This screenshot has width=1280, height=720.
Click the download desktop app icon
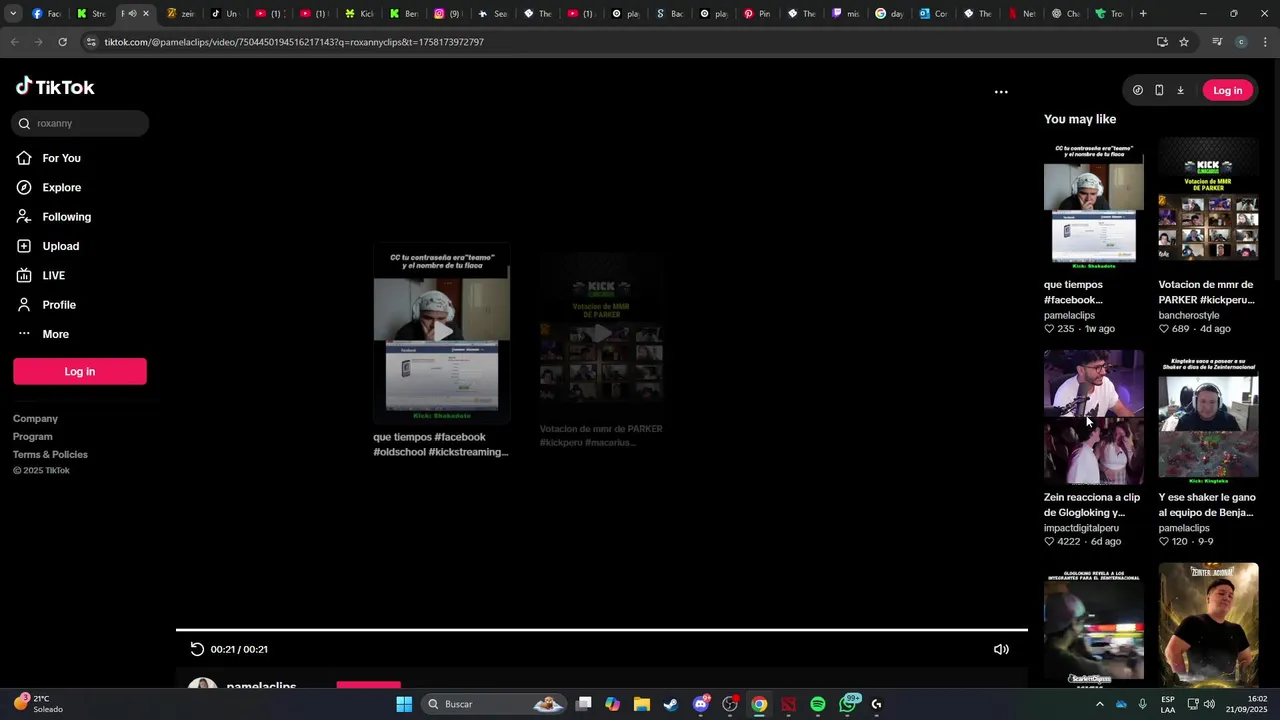pyautogui.click(x=1180, y=90)
